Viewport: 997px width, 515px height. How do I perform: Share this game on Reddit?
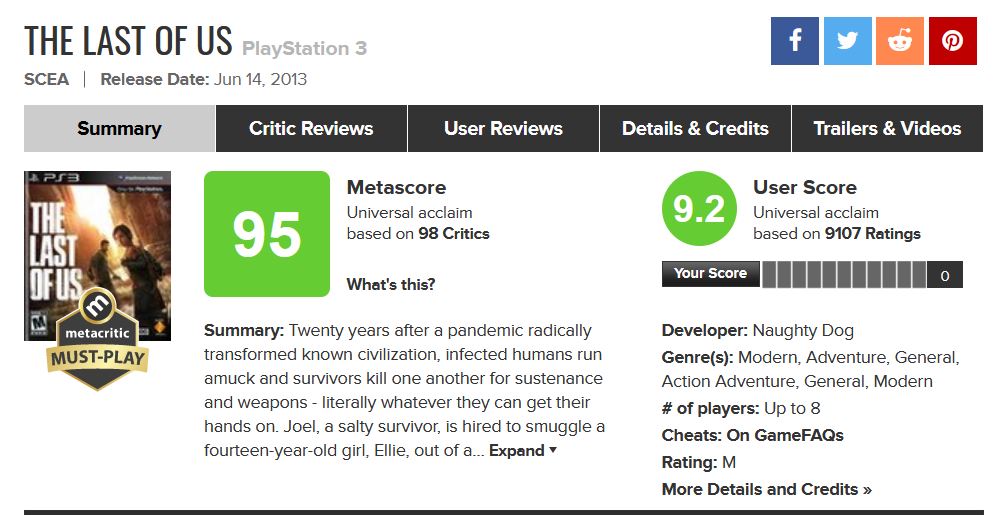click(900, 41)
